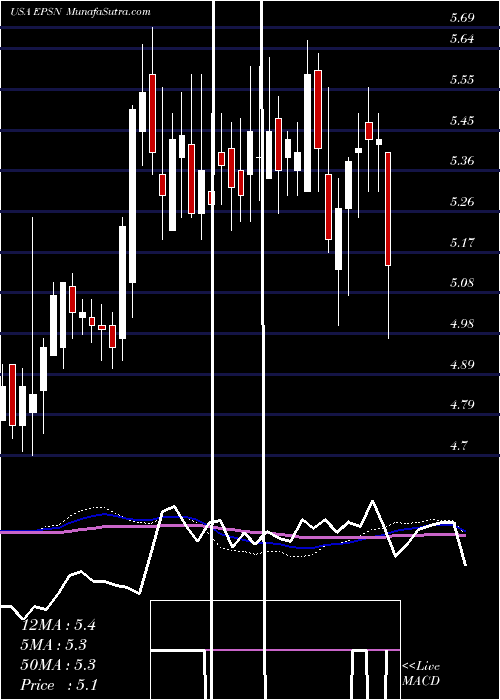
Task: Click the 'USA EPSN MunafaSutra.com' title text
Action: point(80,12)
